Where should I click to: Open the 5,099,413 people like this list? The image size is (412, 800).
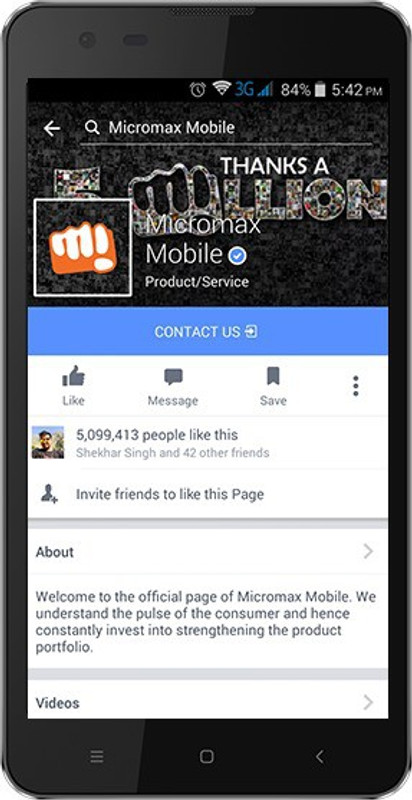[x=157, y=435]
